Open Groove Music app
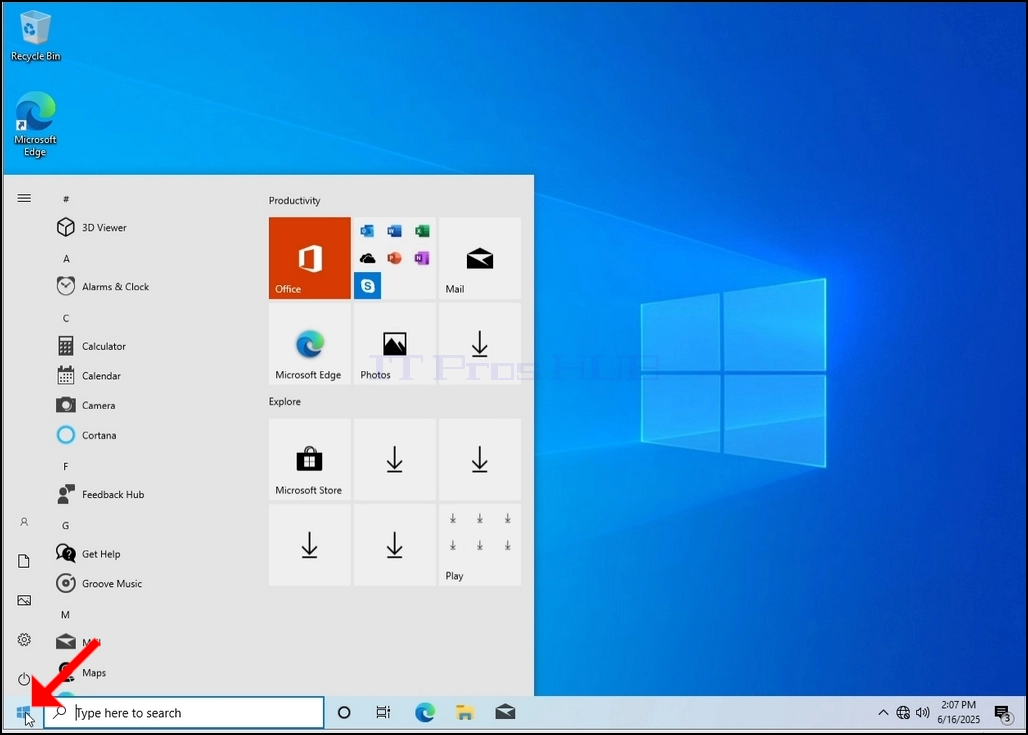This screenshot has height=735, width=1028. click(99, 583)
